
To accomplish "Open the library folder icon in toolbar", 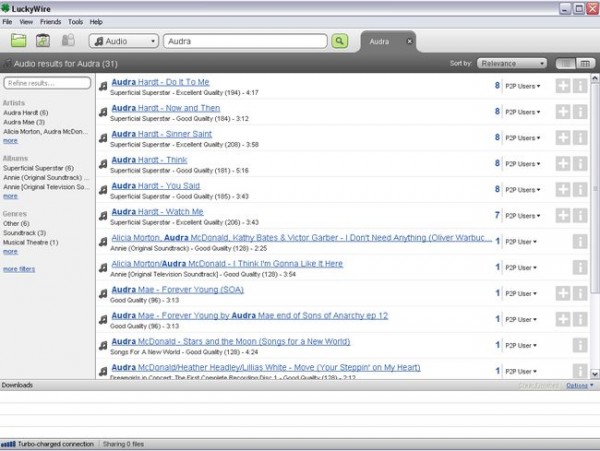I will pos(18,41).
